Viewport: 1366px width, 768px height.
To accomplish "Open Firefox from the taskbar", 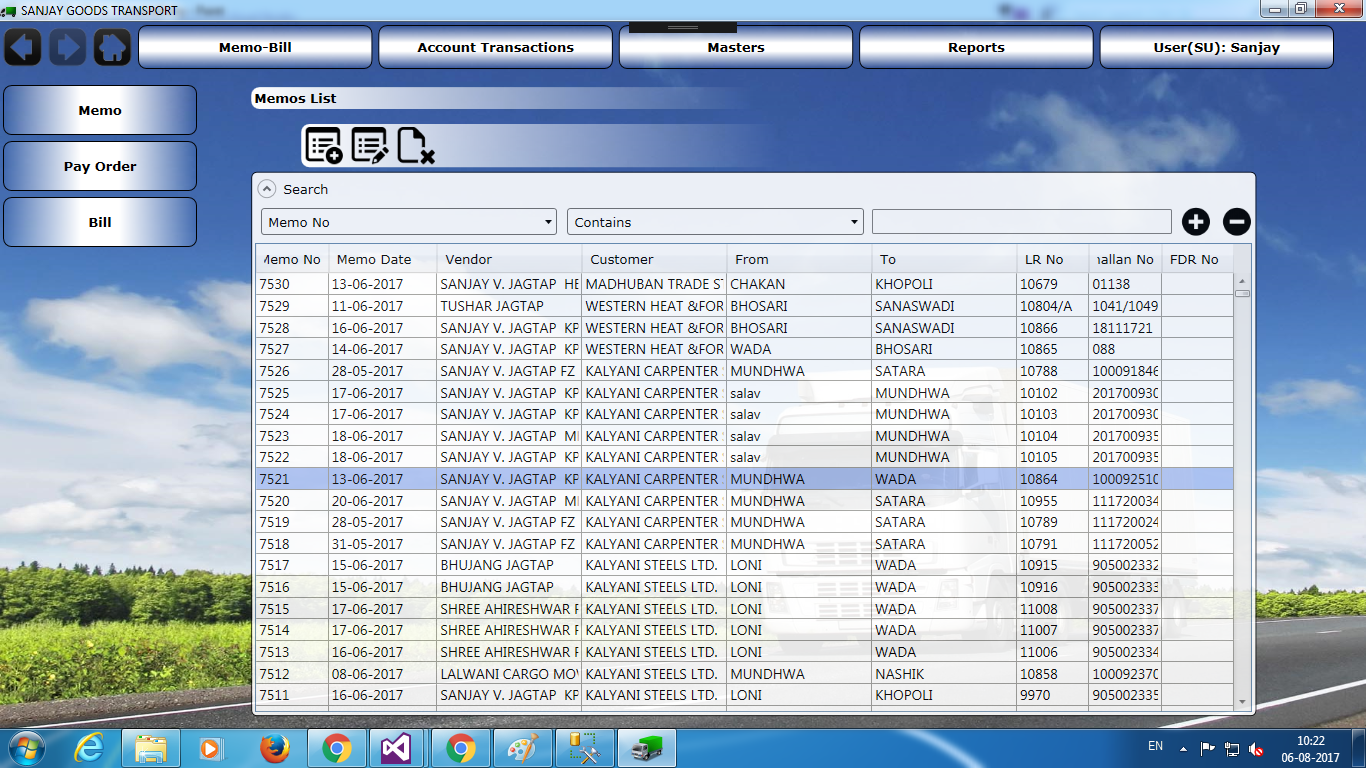I will tap(274, 748).
